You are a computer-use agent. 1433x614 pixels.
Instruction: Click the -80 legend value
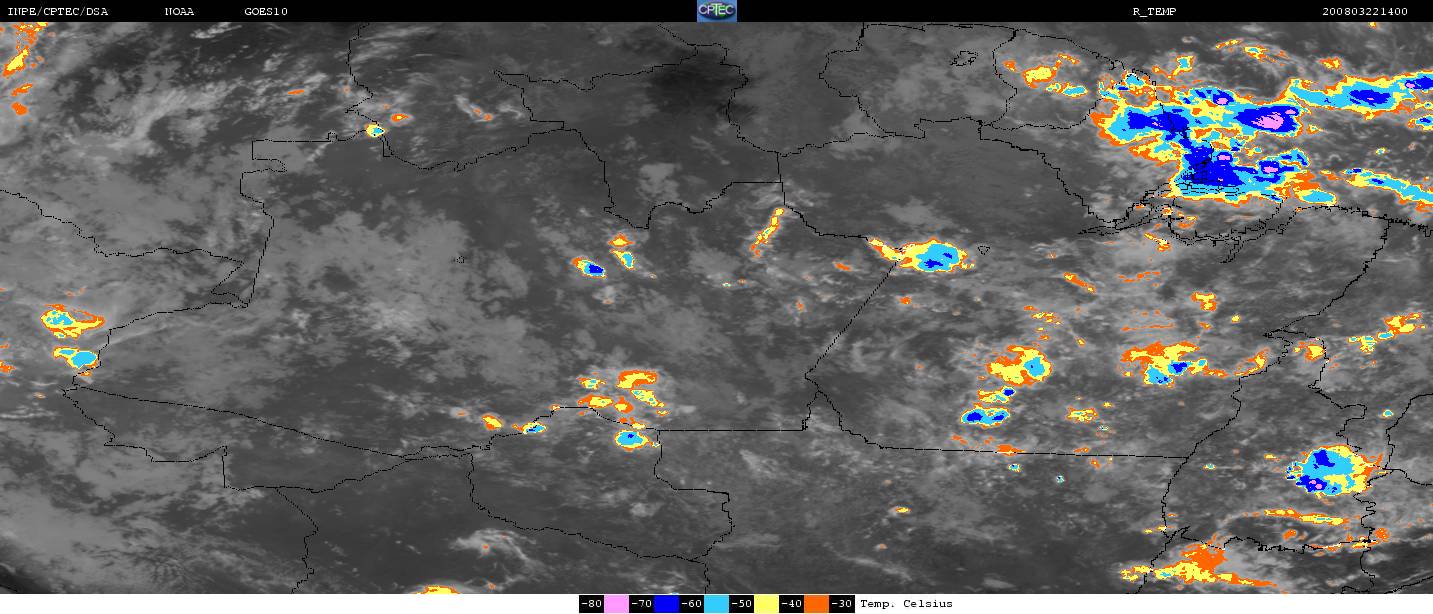click(592, 604)
